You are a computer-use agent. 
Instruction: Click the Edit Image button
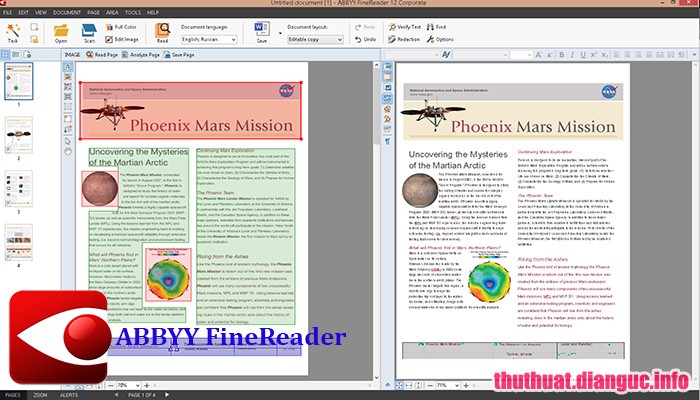(x=121, y=39)
